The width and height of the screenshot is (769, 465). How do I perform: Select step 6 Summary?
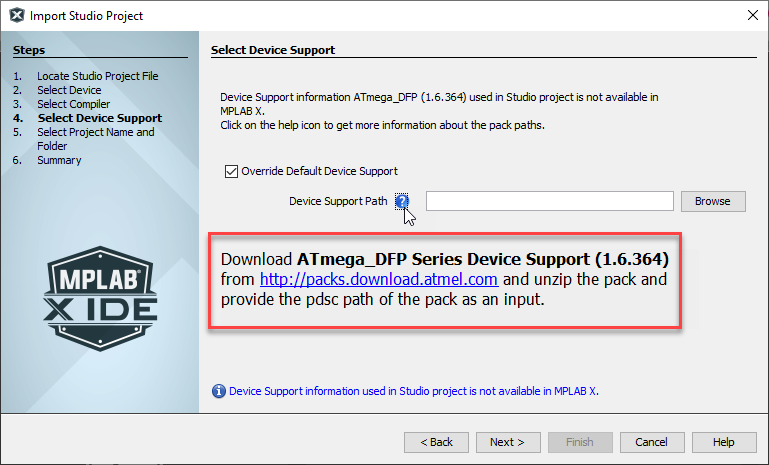click(x=59, y=160)
